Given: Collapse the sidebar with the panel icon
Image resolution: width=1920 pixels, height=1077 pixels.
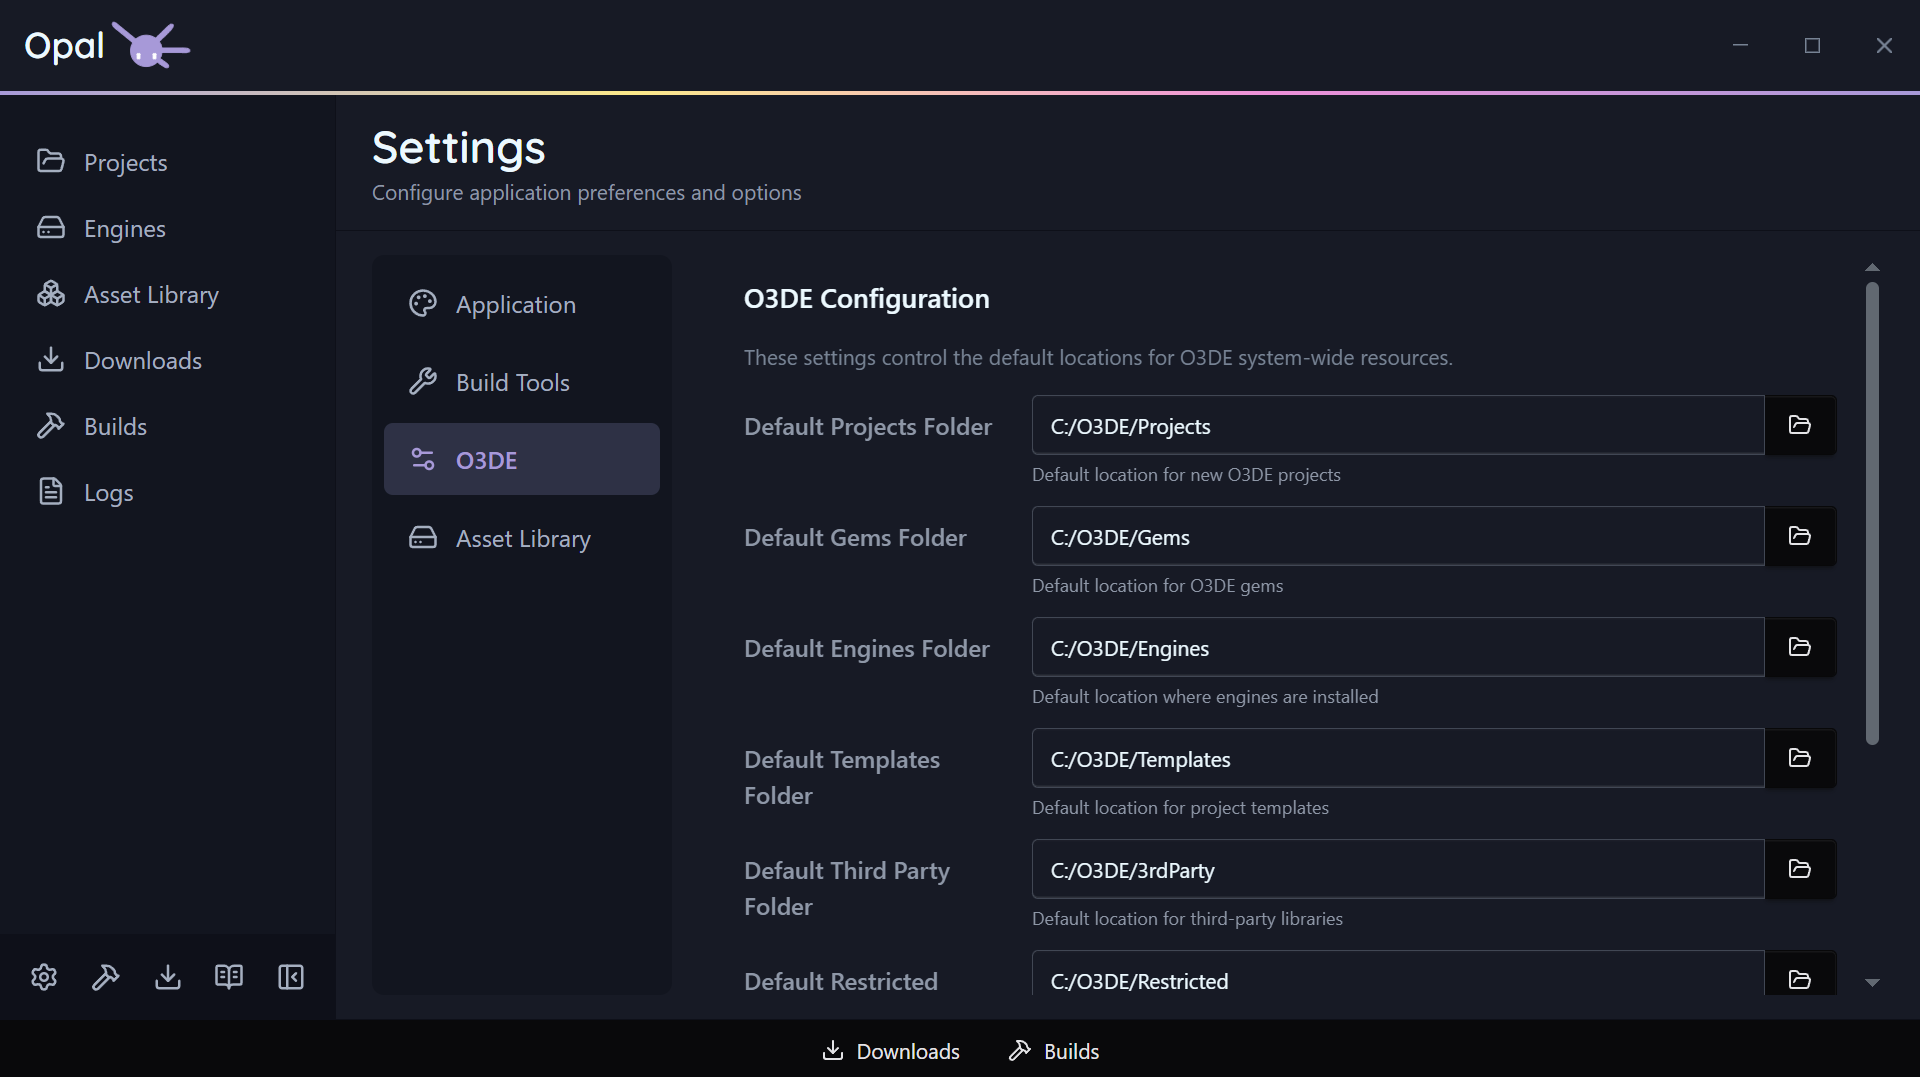Looking at the screenshot, I should coord(291,977).
